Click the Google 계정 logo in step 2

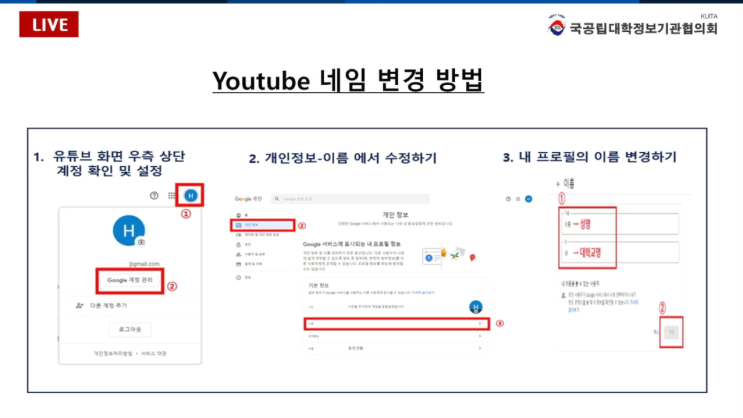click(x=248, y=199)
